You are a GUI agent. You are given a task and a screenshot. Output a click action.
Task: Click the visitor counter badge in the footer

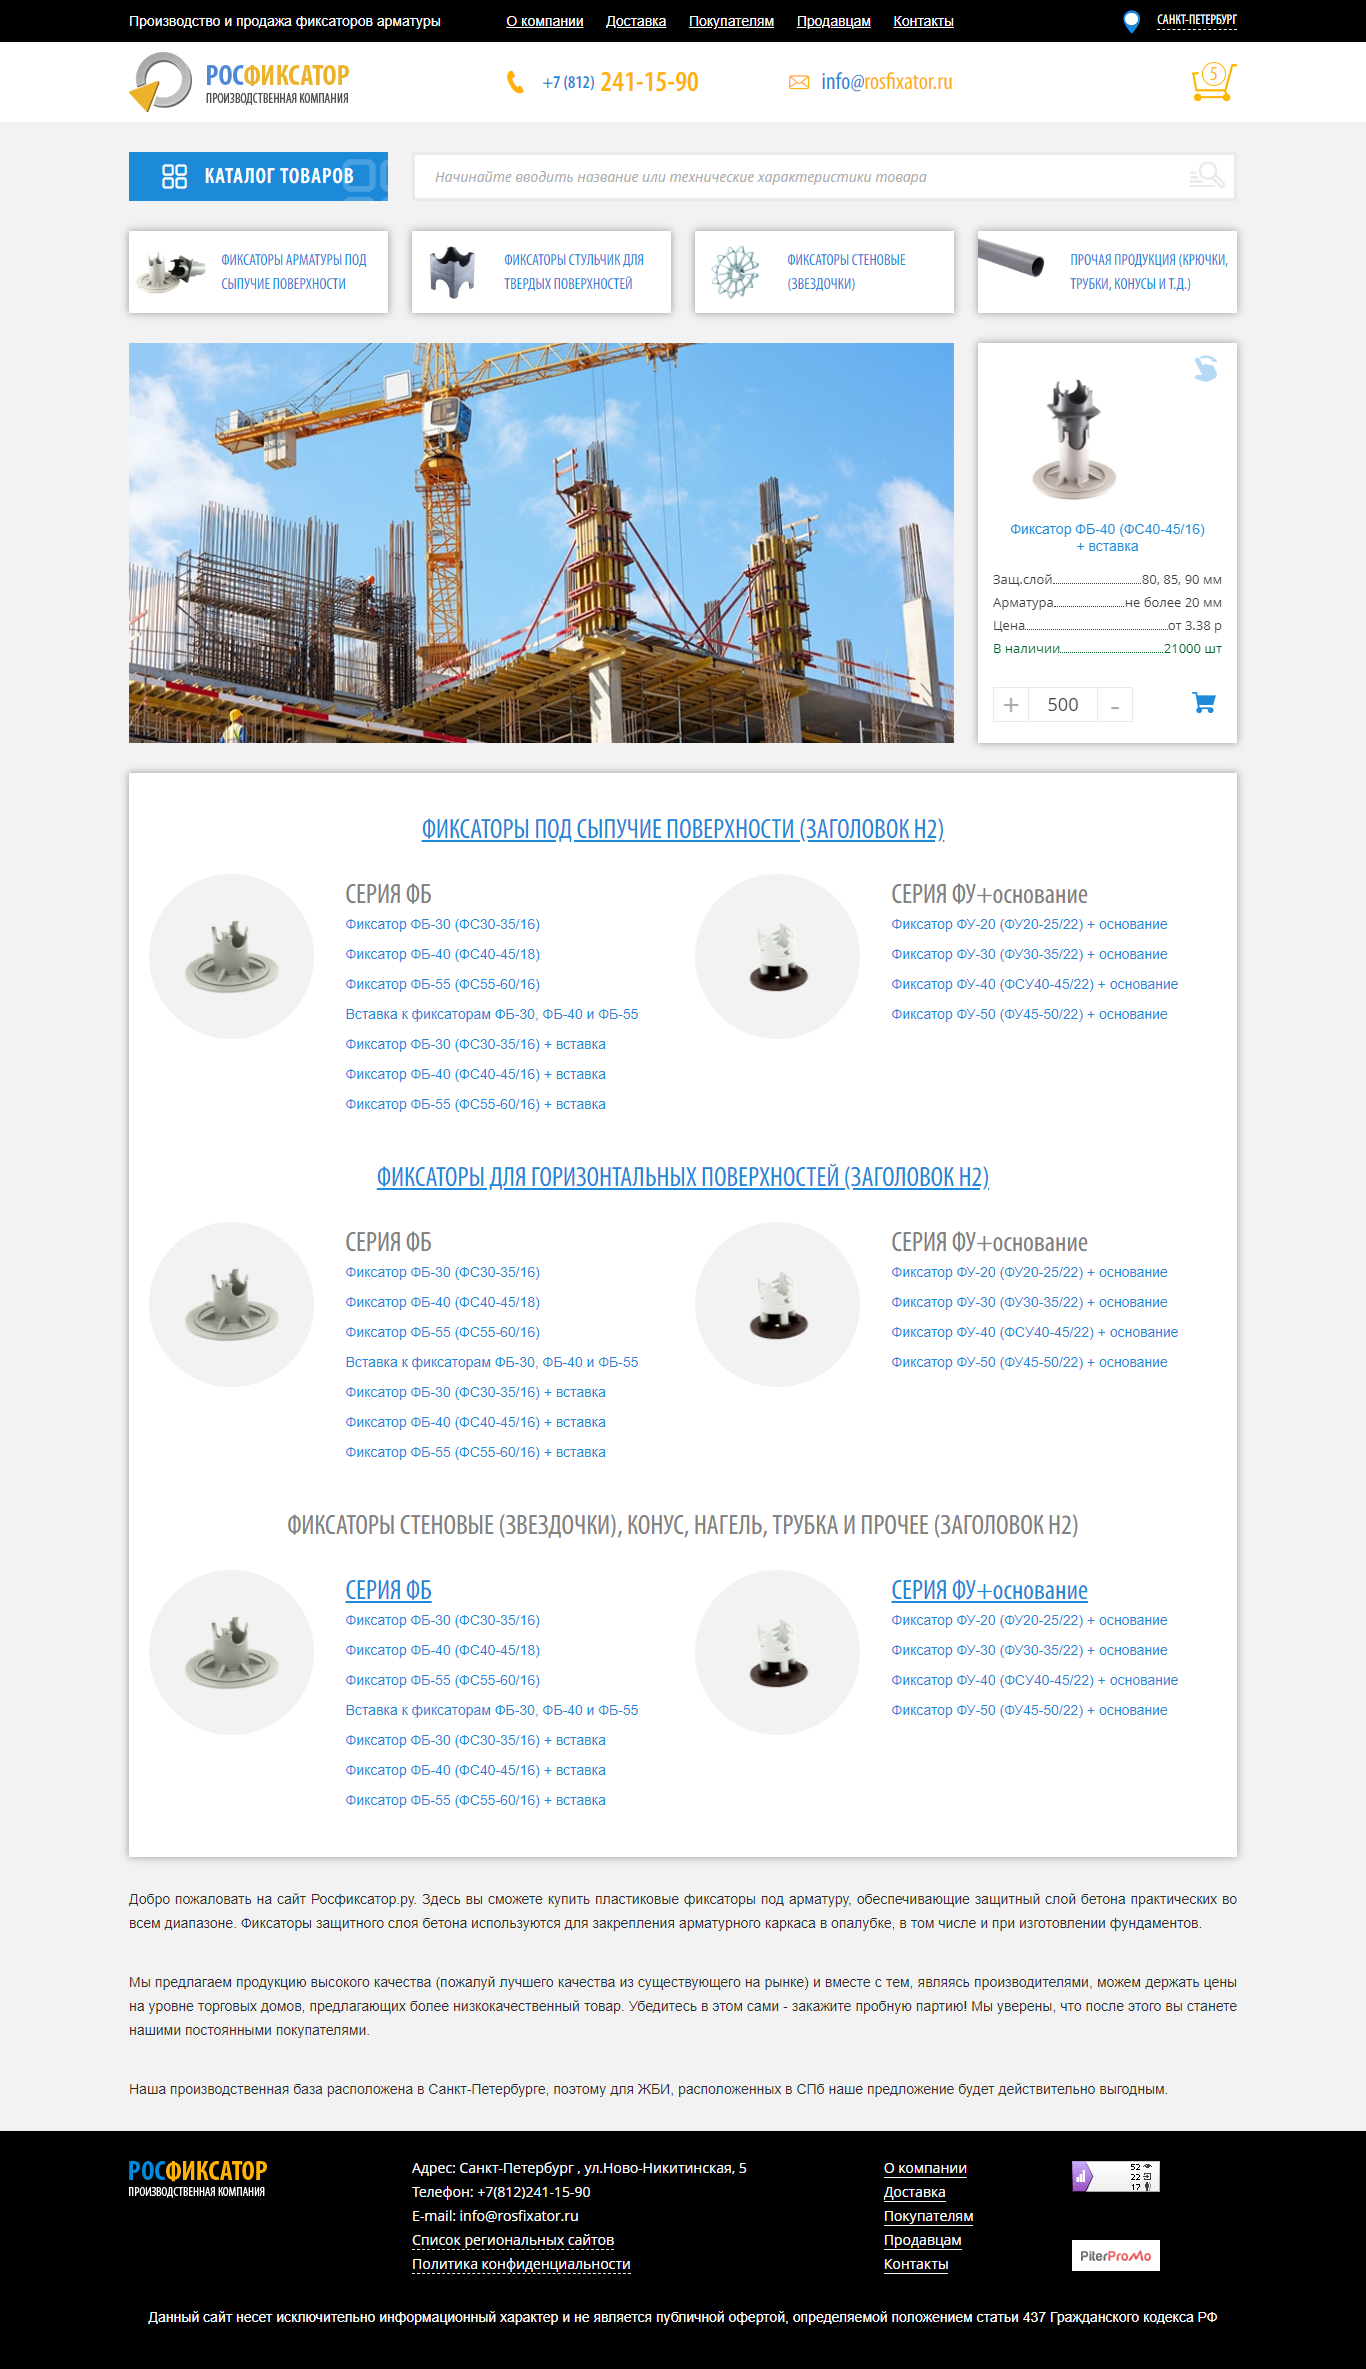[x=1116, y=2176]
